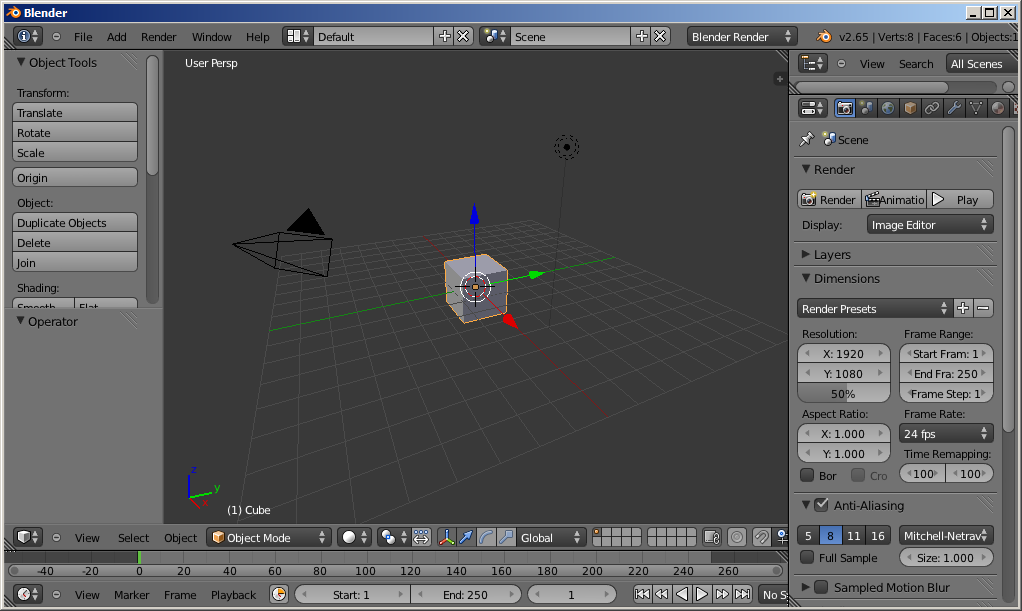Open the Global orientation dropdown
Viewport: 1022px width, 611px height.
550,537
